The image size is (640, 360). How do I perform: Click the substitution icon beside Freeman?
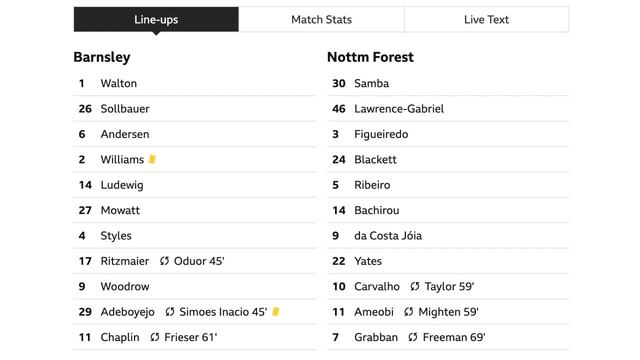[x=413, y=338]
